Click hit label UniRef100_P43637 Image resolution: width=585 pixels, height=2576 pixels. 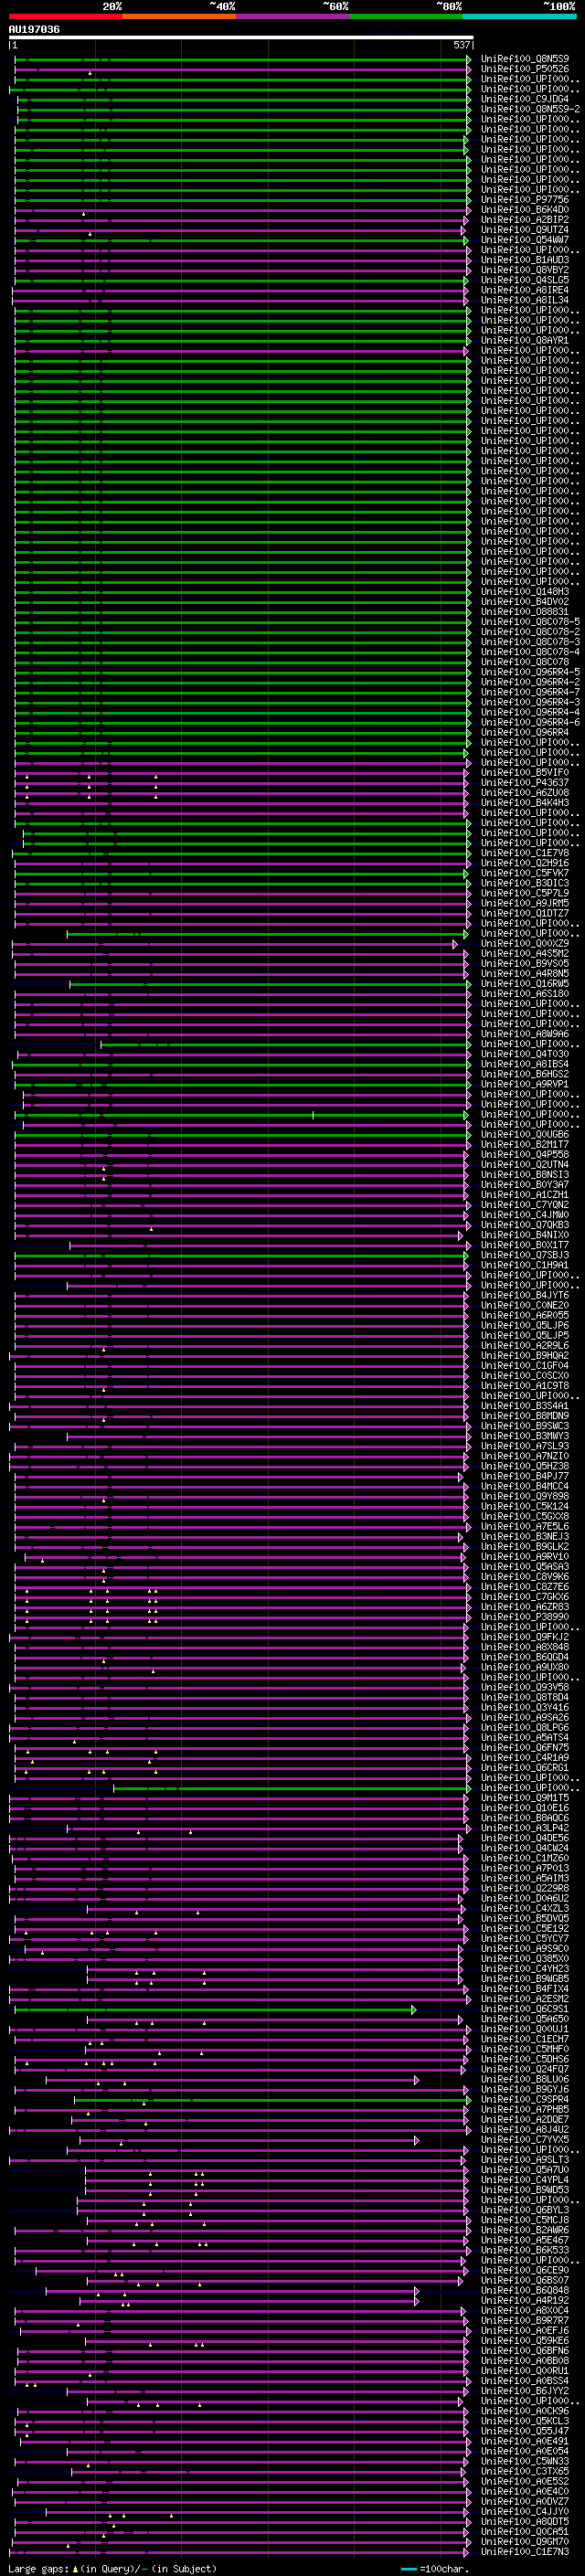coord(525,783)
